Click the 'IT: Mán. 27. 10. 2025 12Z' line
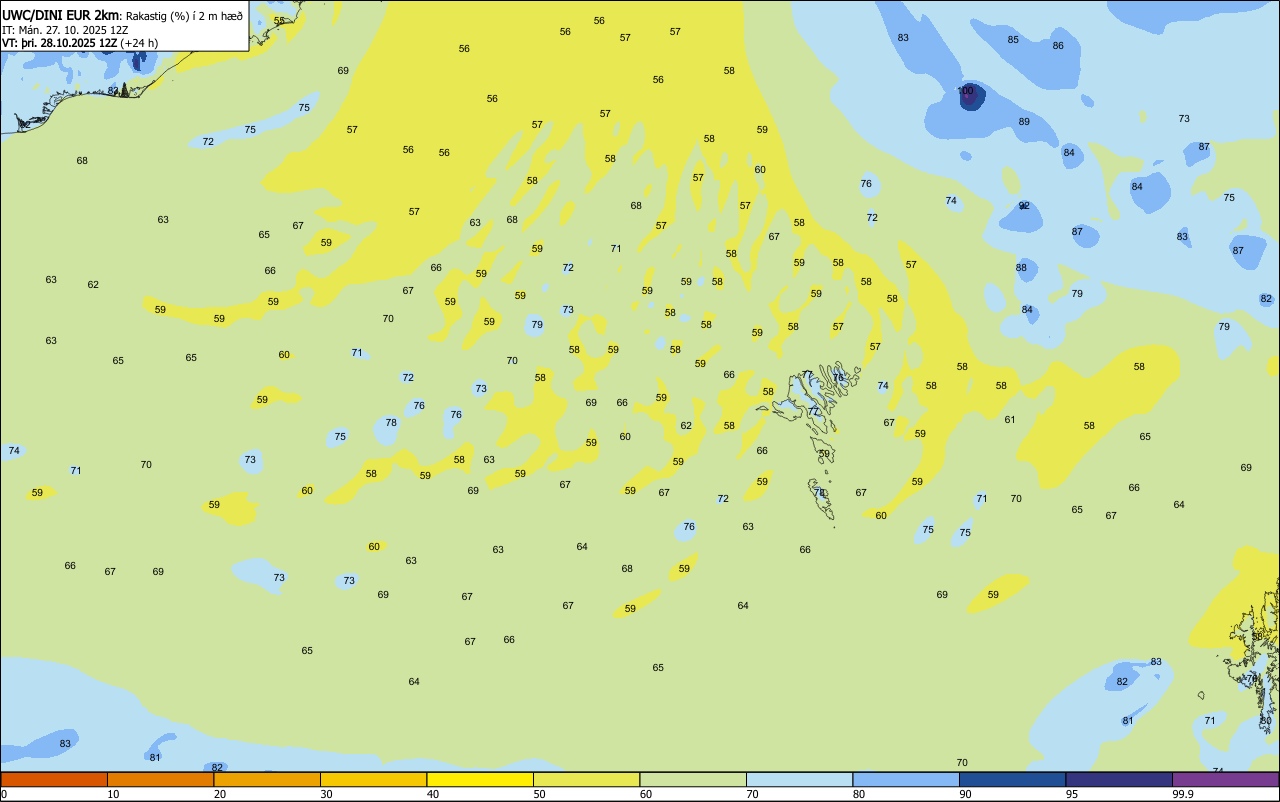 [65, 30]
